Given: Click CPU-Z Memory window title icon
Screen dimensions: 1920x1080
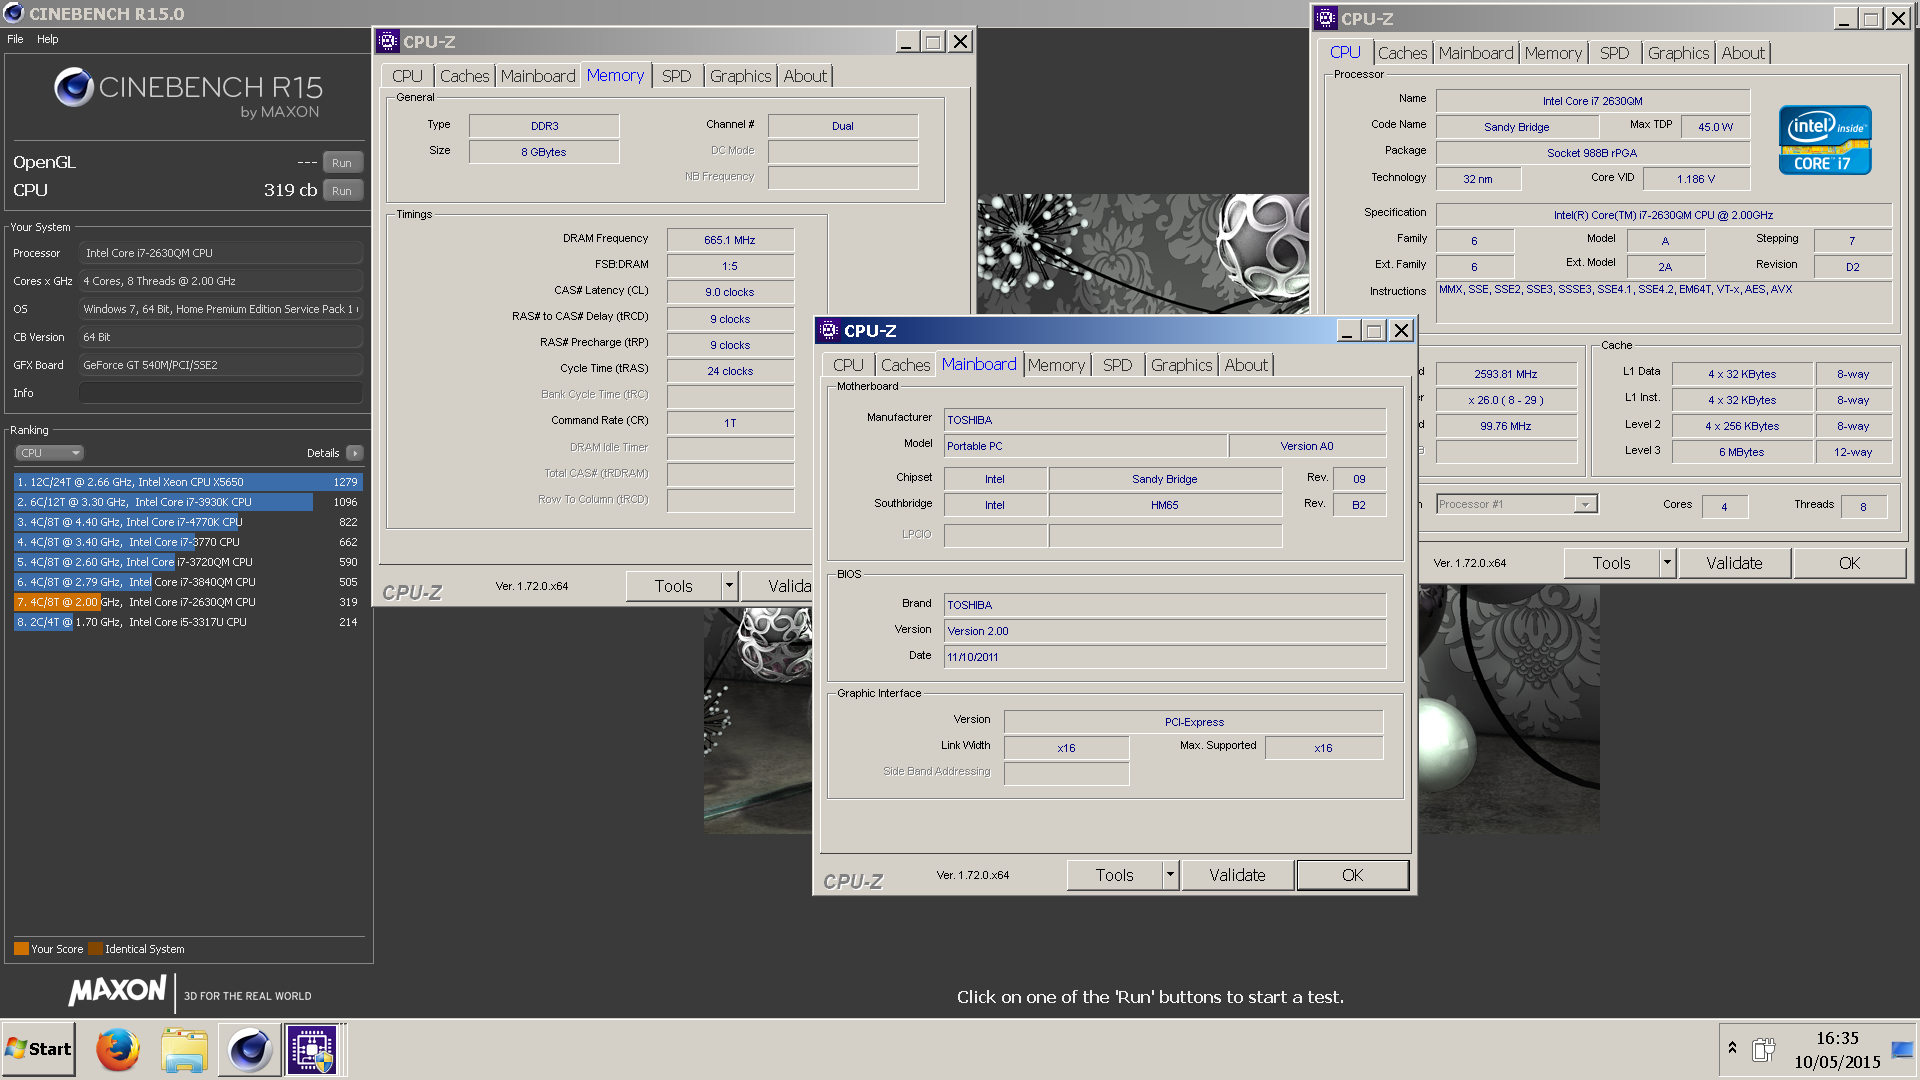Looking at the screenshot, I should (388, 41).
